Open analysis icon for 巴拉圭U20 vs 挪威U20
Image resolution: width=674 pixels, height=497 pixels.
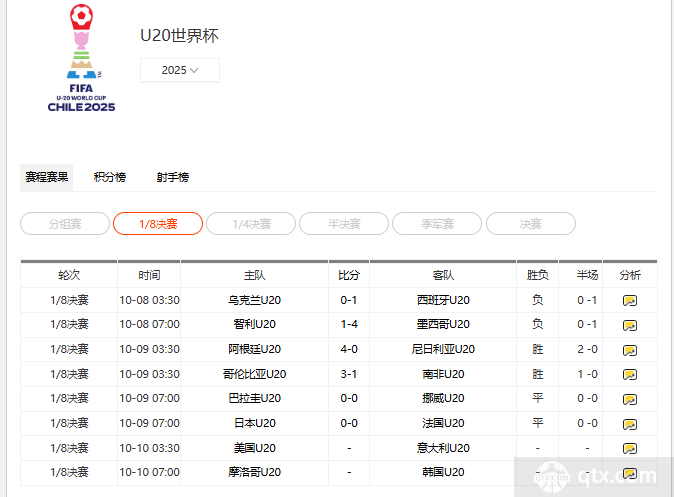[629, 399]
